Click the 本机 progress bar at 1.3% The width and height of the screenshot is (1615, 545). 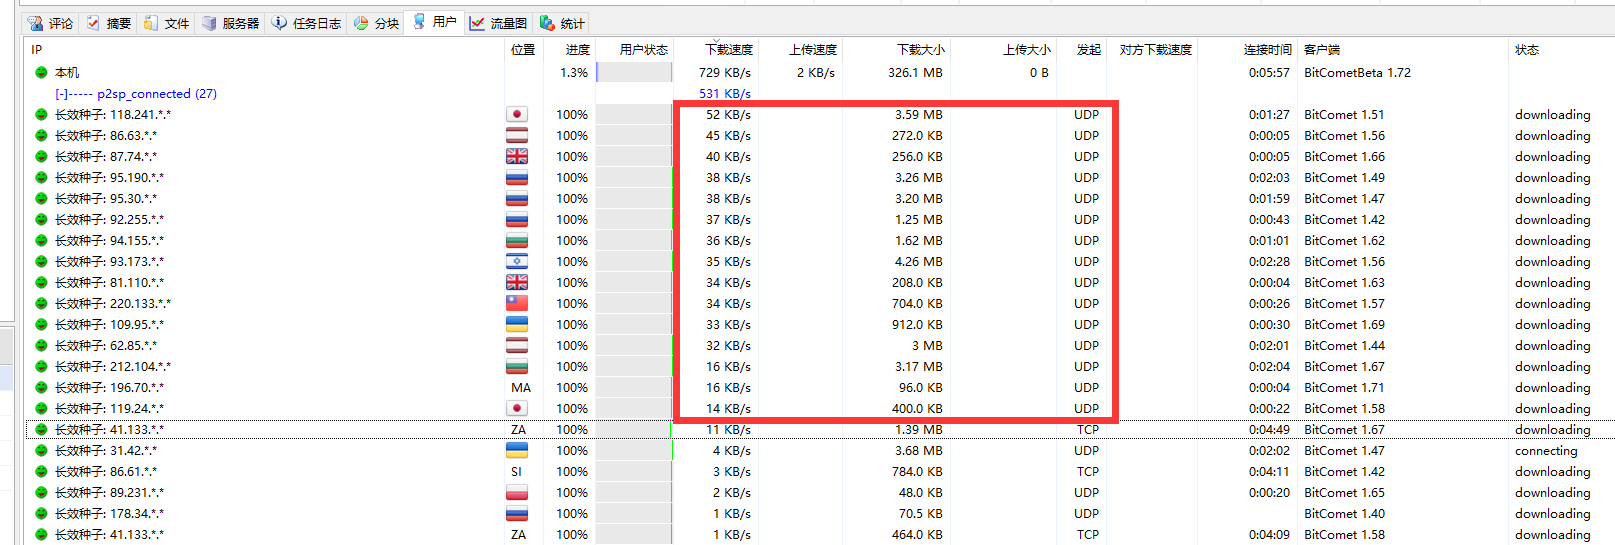634,73
